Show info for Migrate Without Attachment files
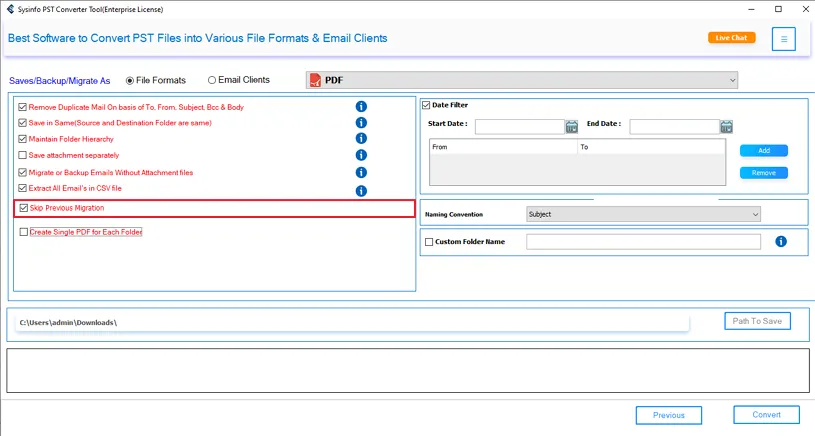Screen dimensions: 815x436 pos(361,172)
